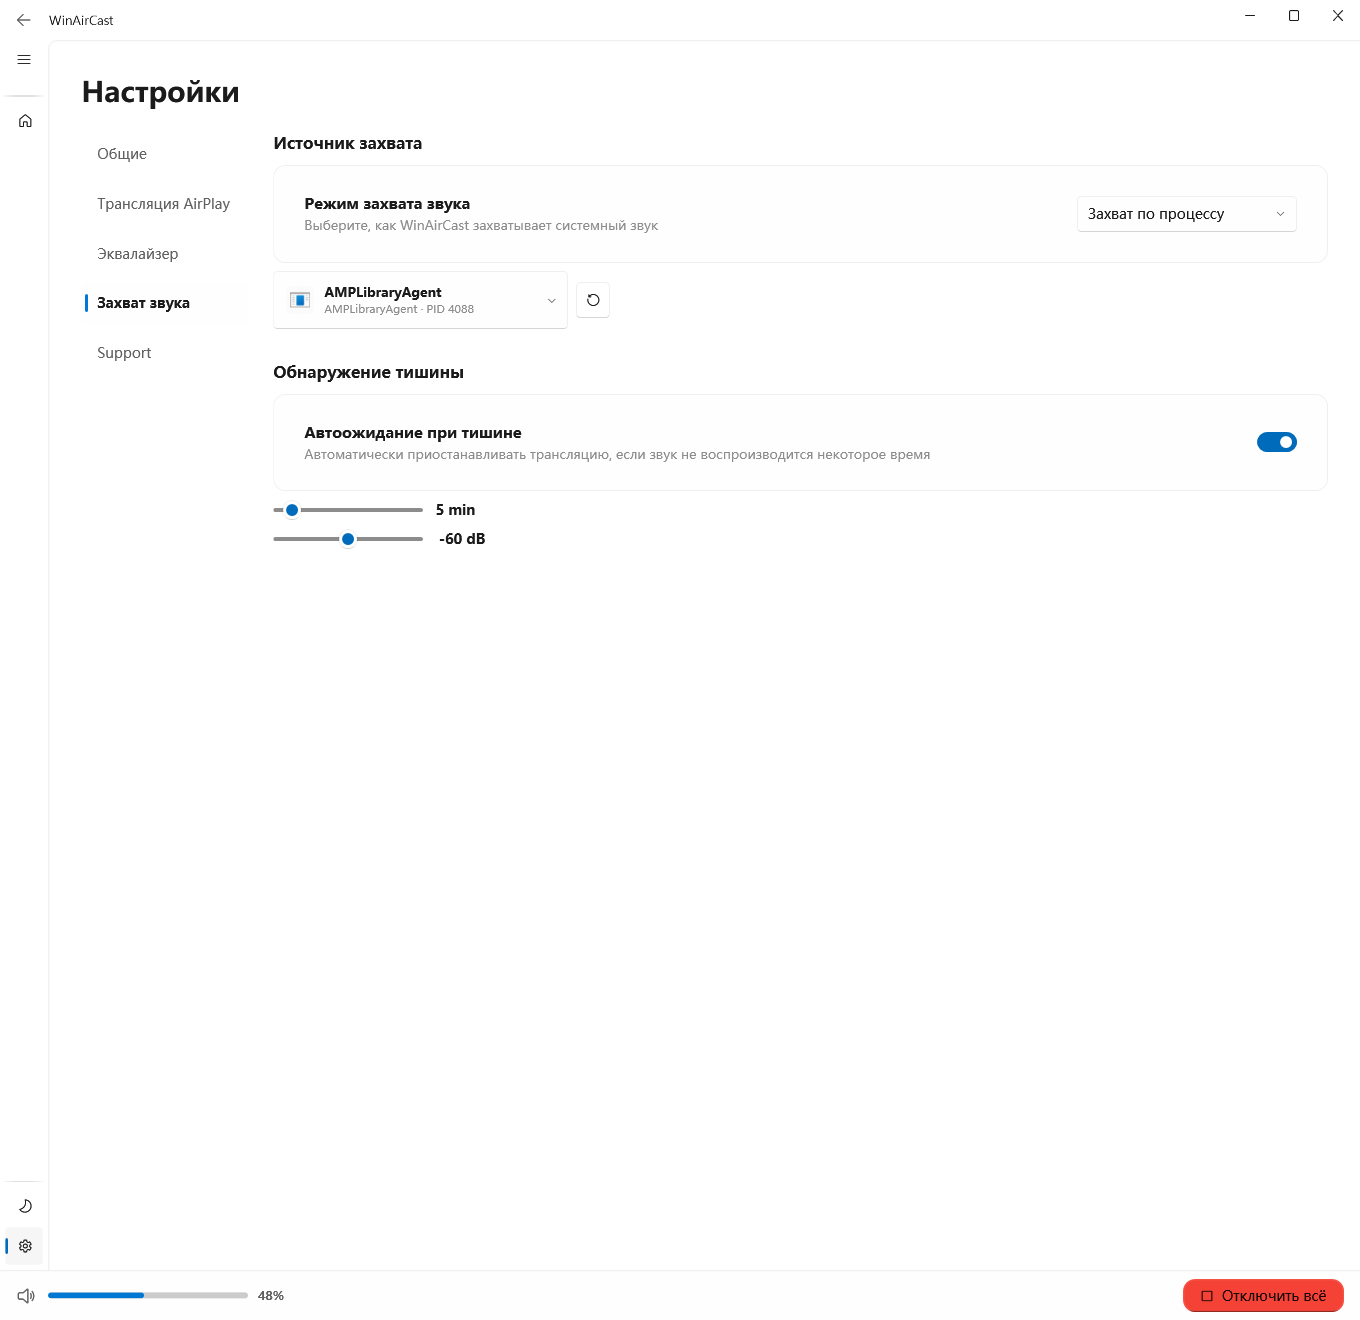Click AMPLibraryAgent process app icon
The image size is (1360, 1320).
pos(299,300)
